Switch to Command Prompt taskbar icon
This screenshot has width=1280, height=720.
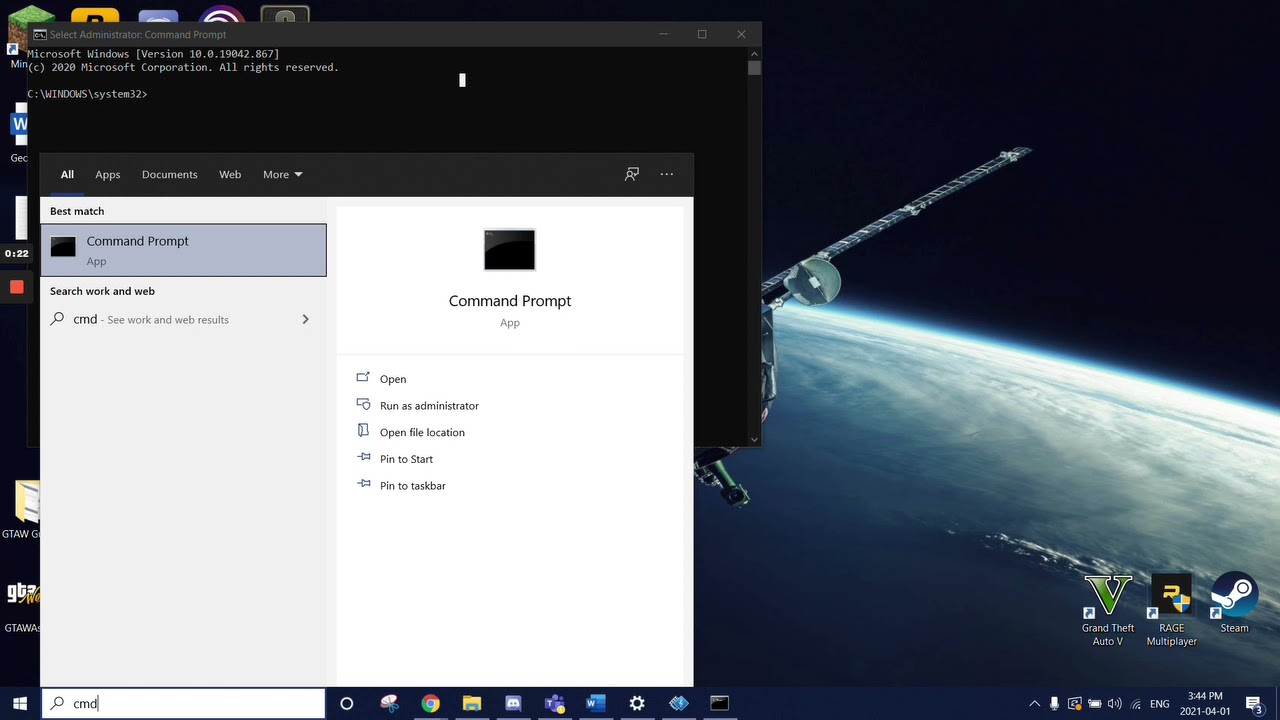pyautogui.click(x=720, y=704)
